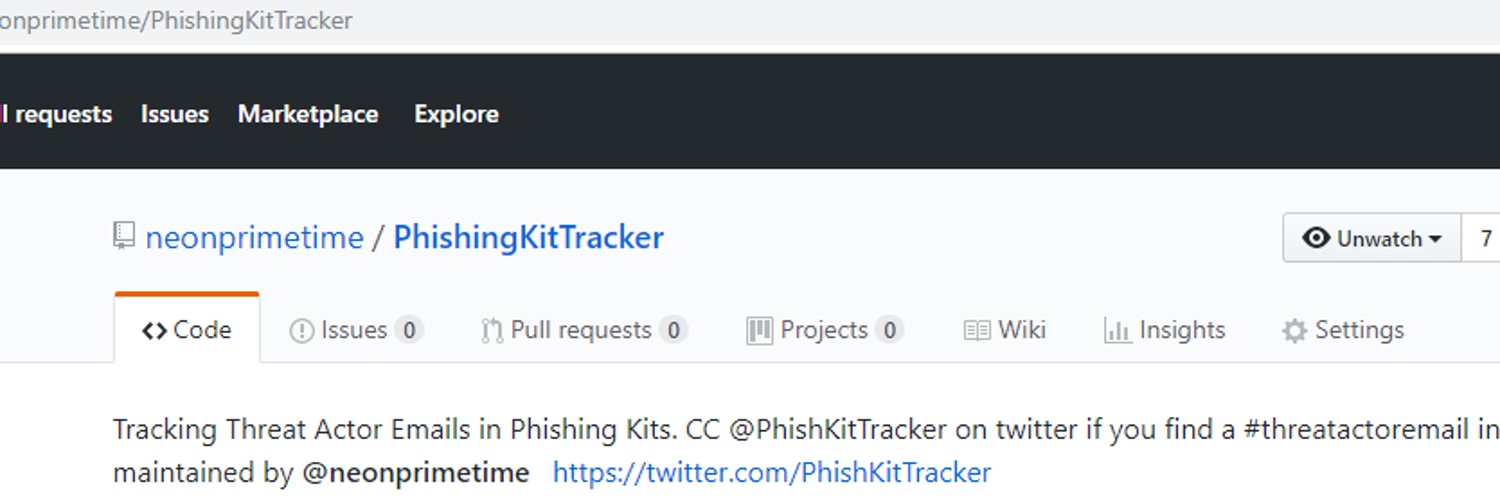Click the Projects board icon
Viewport: 1500px width, 500px height.
[x=760, y=331]
